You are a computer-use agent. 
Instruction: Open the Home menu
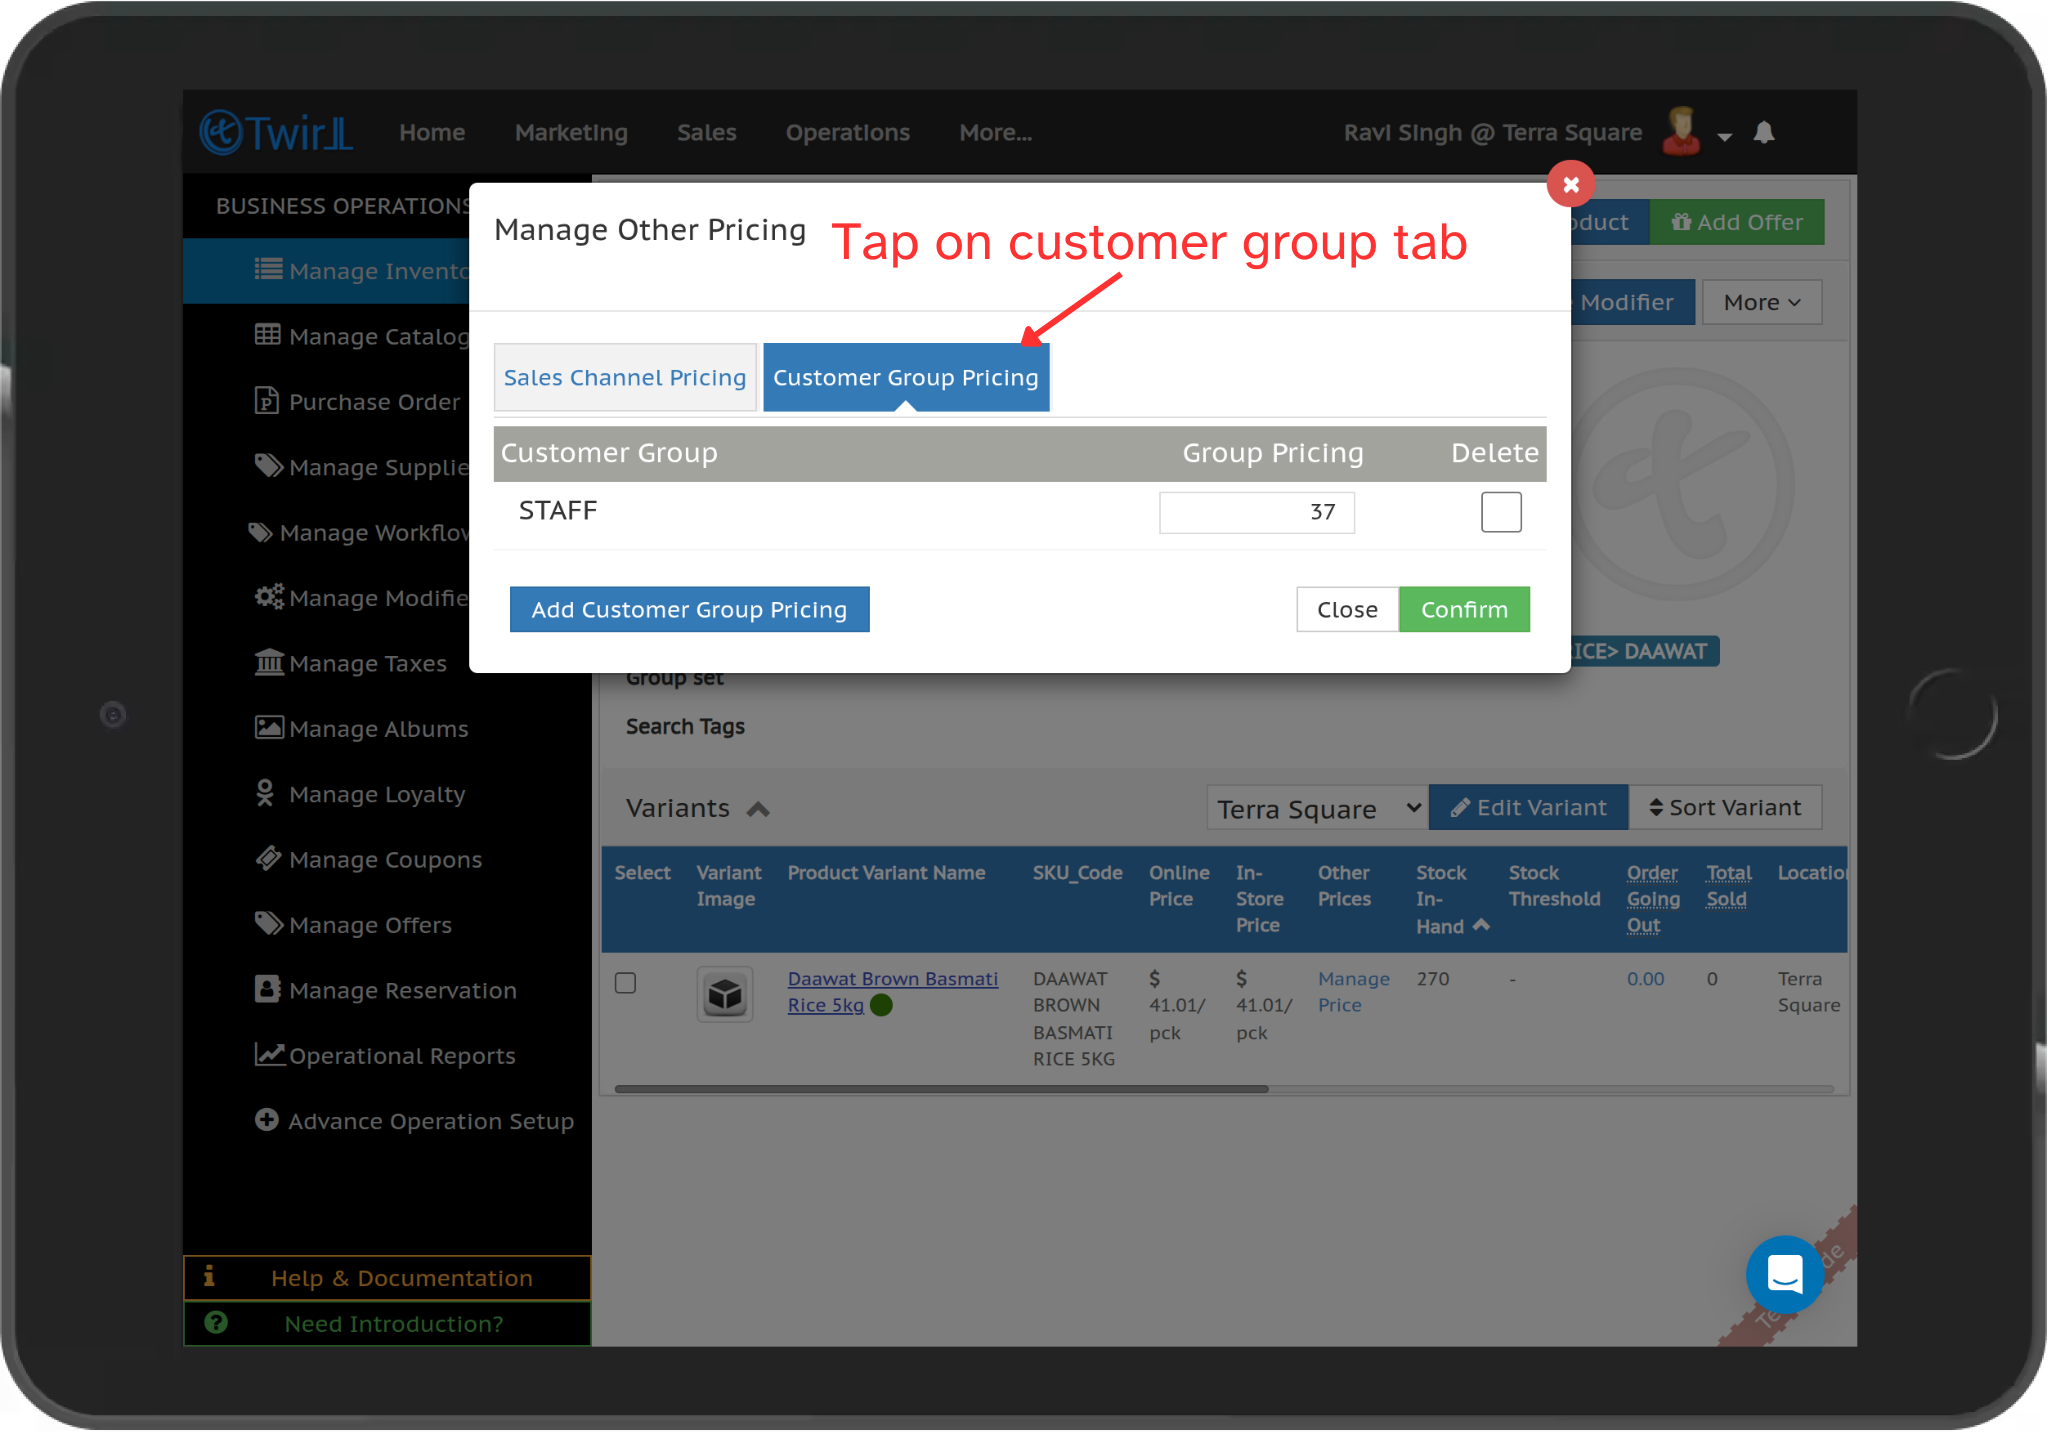click(x=432, y=132)
